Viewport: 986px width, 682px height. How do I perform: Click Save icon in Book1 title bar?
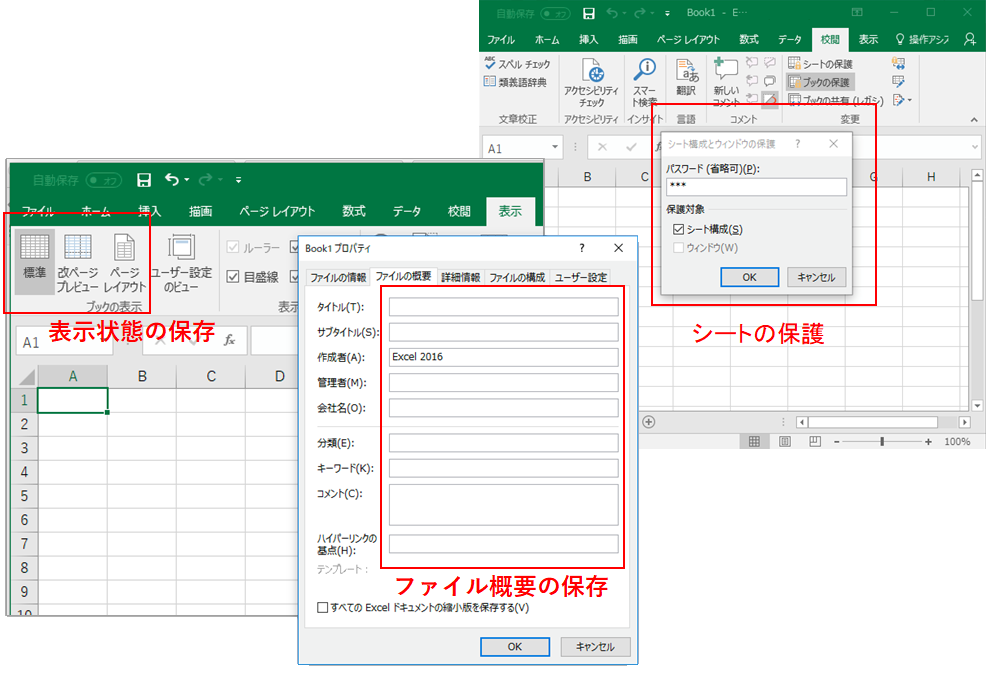pyautogui.click(x=589, y=13)
